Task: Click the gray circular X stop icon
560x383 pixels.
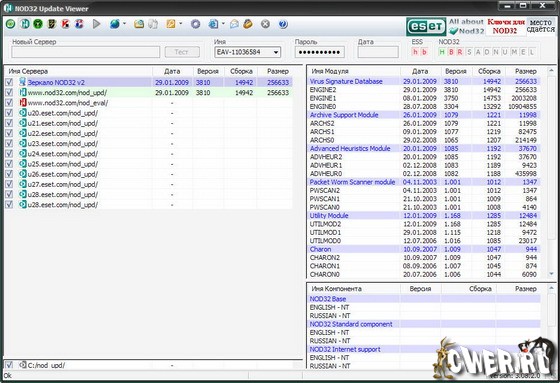Action: (x=265, y=24)
